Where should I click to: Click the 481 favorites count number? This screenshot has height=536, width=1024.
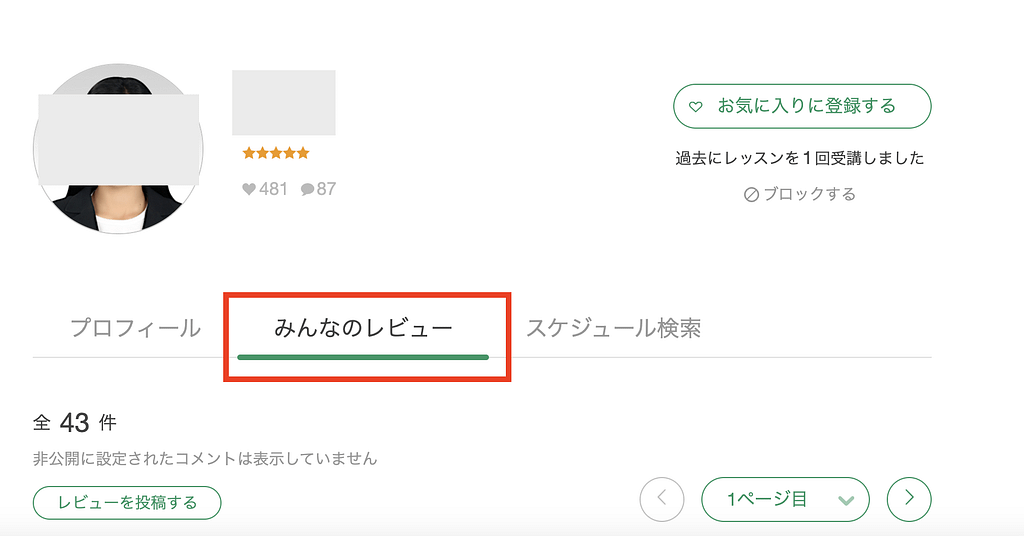[x=273, y=188]
